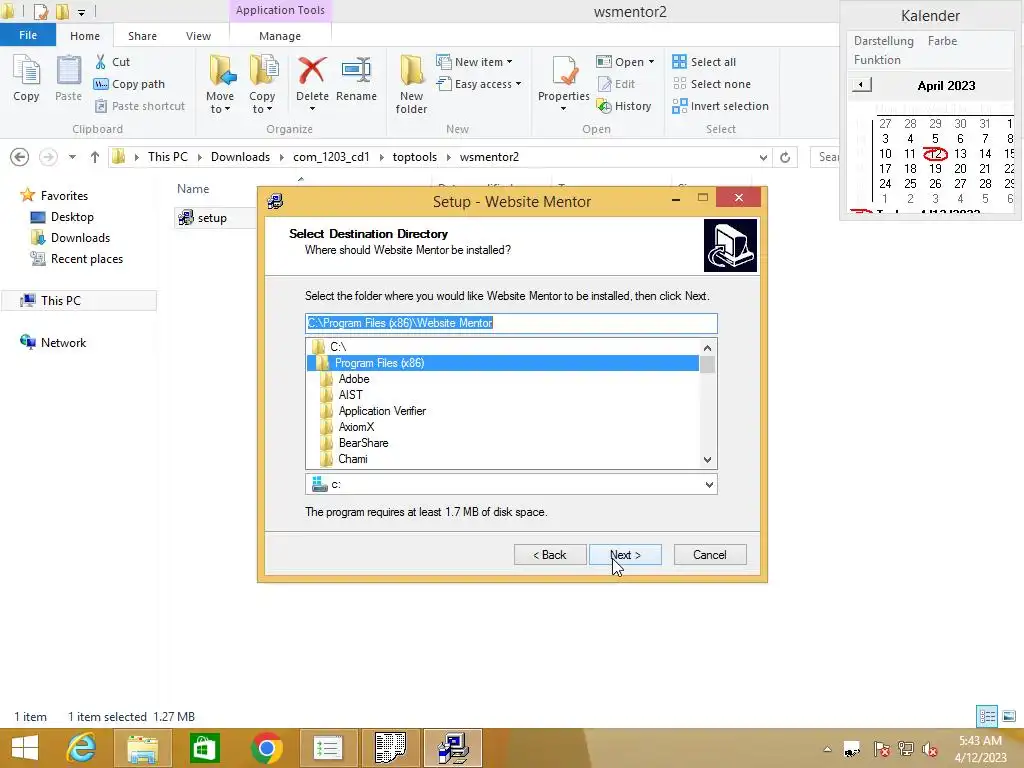Image resolution: width=1024 pixels, height=768 pixels.
Task: Open Darstellung menu in Kalender
Action: tap(884, 40)
